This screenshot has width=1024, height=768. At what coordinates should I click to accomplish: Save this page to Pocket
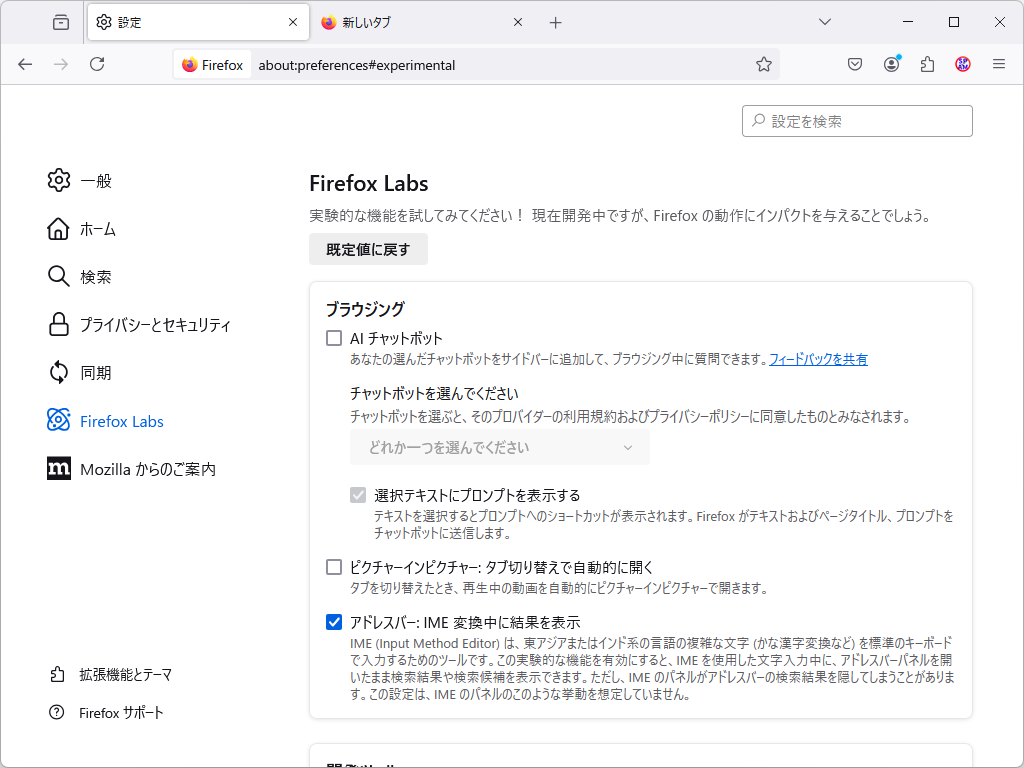tap(854, 63)
